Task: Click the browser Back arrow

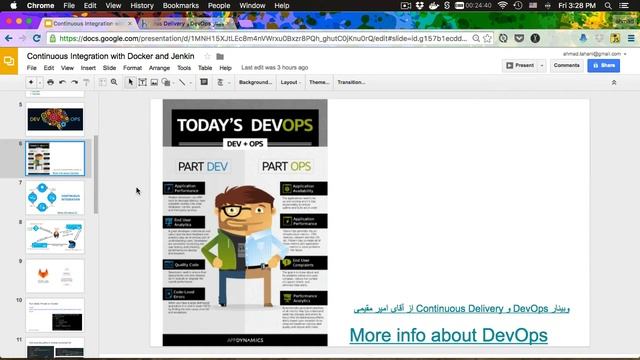Action: pyautogui.click(x=9, y=38)
